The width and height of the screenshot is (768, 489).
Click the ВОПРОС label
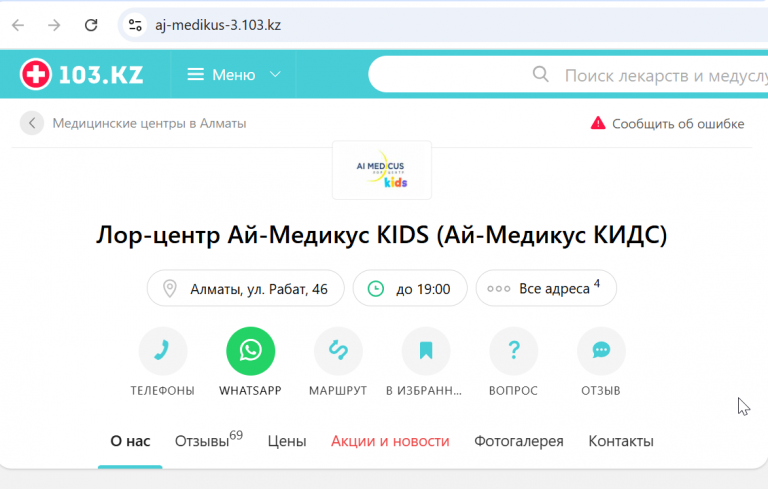tap(513, 391)
